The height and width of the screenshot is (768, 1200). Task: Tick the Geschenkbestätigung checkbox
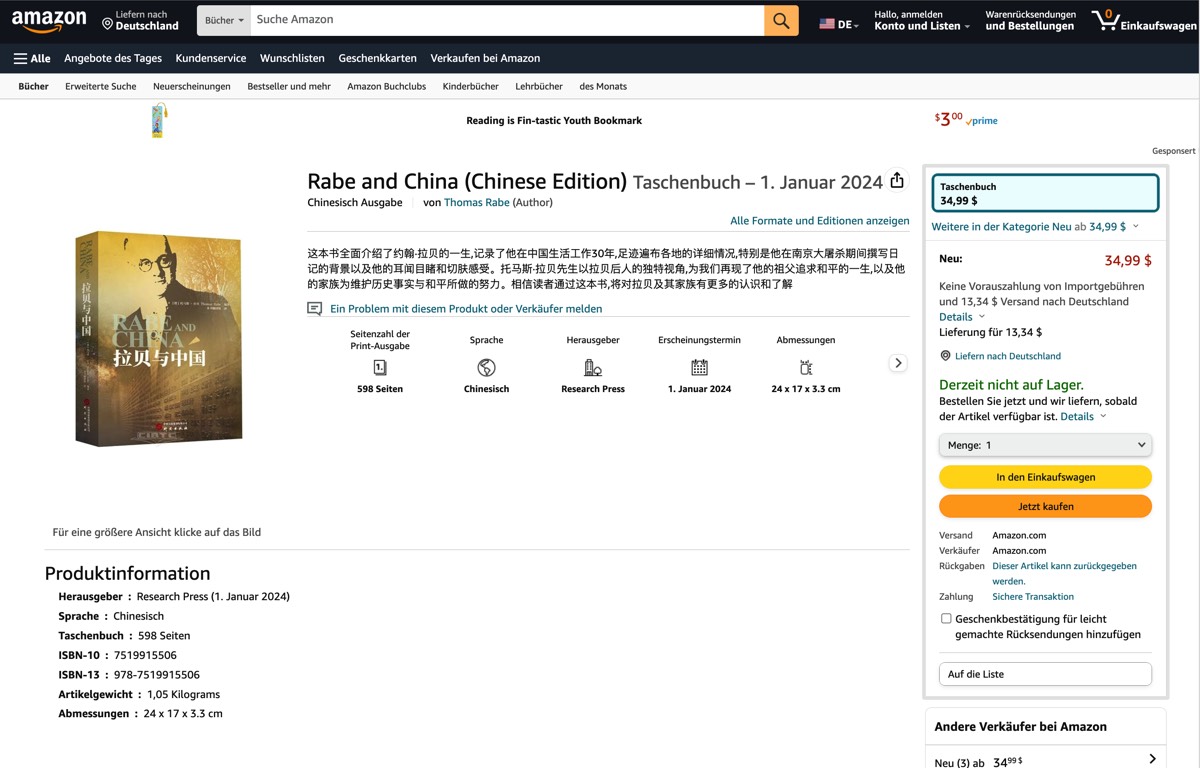pos(946,619)
